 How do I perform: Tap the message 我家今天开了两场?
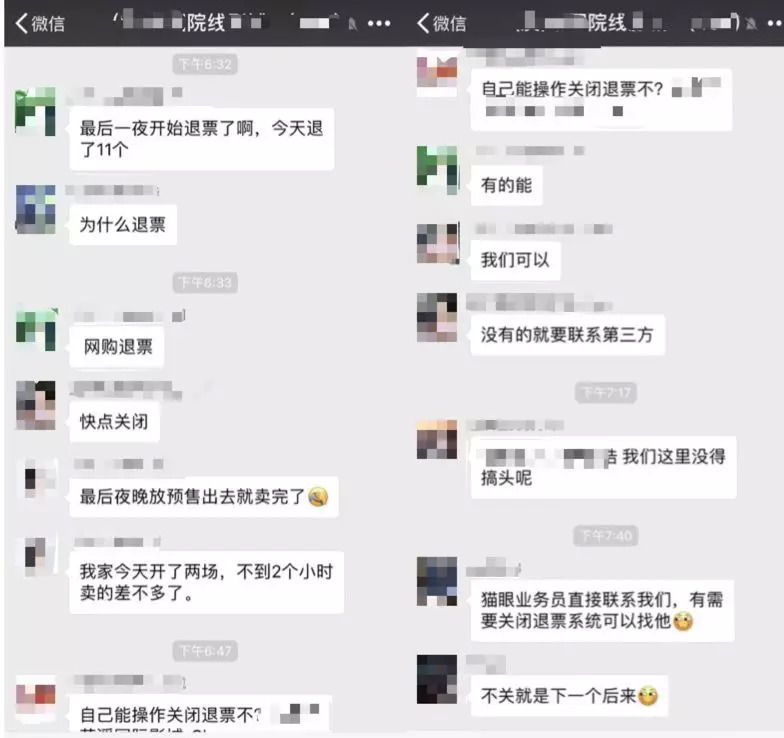(x=206, y=582)
